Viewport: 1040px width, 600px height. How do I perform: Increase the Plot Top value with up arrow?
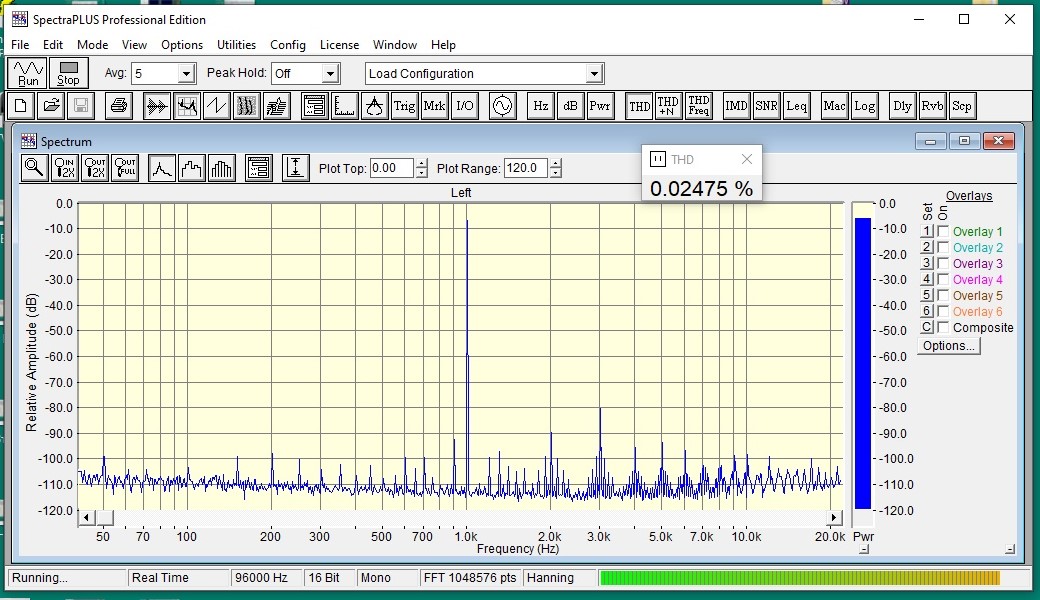(422, 163)
